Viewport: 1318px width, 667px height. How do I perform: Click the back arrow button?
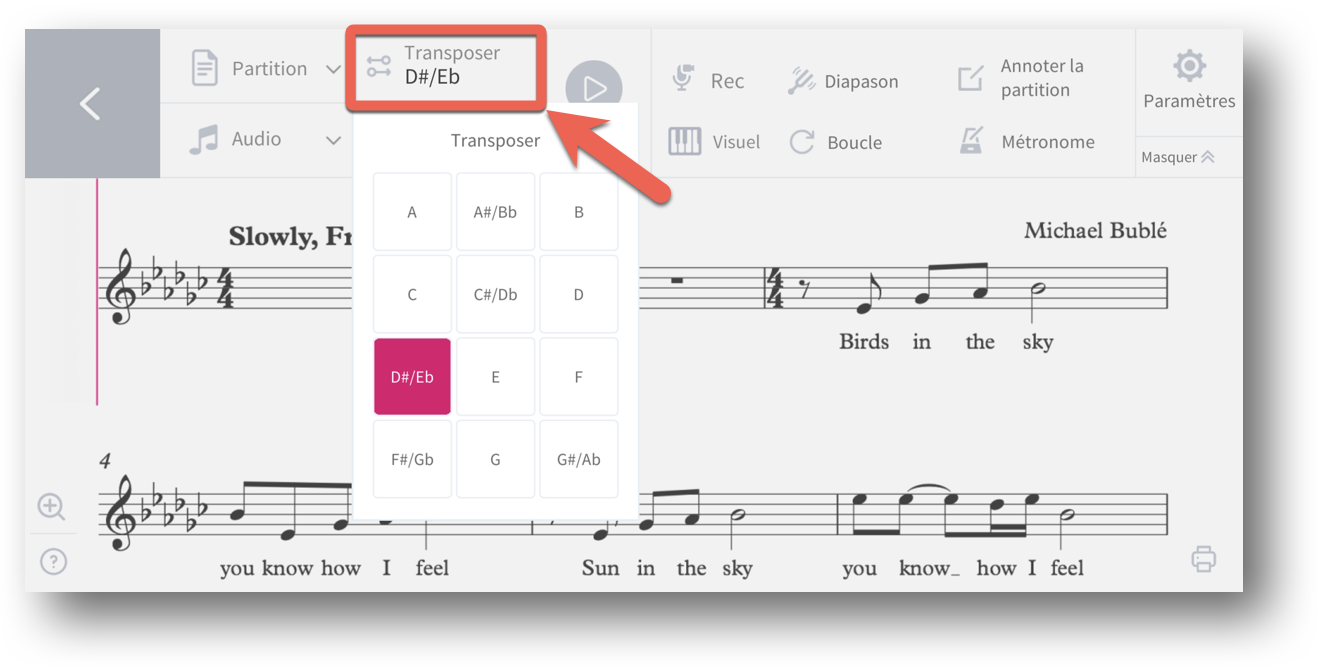[x=92, y=104]
